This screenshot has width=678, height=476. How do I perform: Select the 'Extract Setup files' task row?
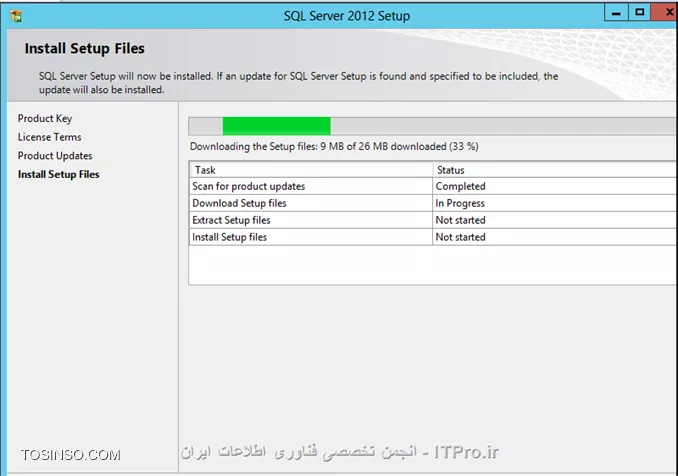pyautogui.click(x=433, y=220)
